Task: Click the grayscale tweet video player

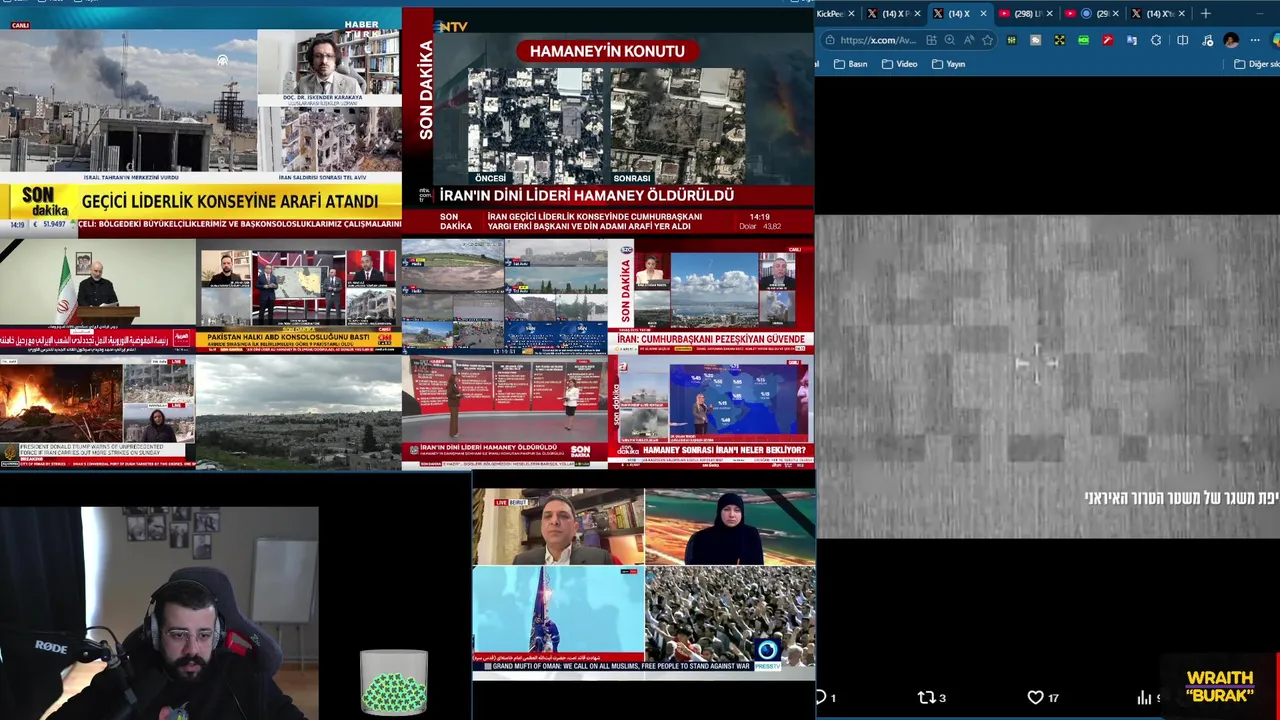Action: 1048,376
